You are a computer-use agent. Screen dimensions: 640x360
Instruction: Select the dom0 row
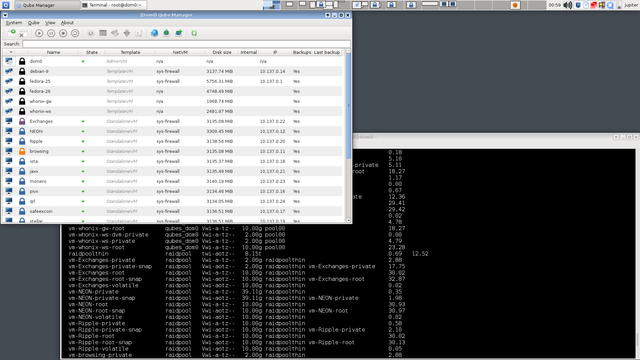point(173,61)
